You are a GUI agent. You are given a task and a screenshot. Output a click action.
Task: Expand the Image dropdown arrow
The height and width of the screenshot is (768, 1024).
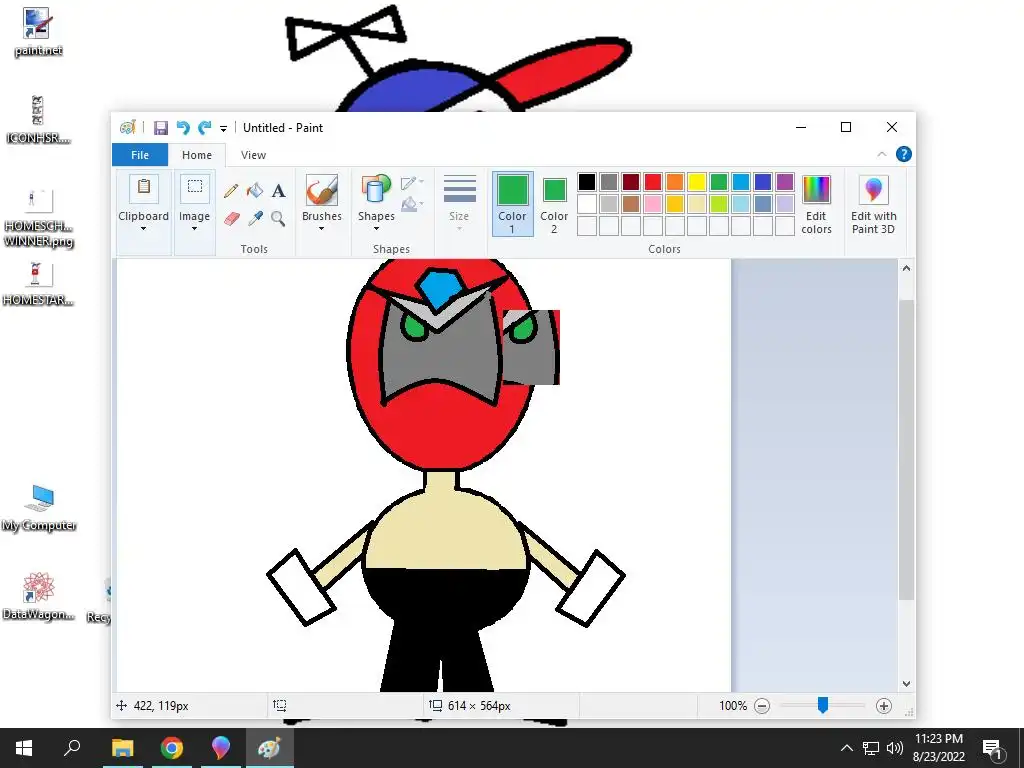[194, 229]
